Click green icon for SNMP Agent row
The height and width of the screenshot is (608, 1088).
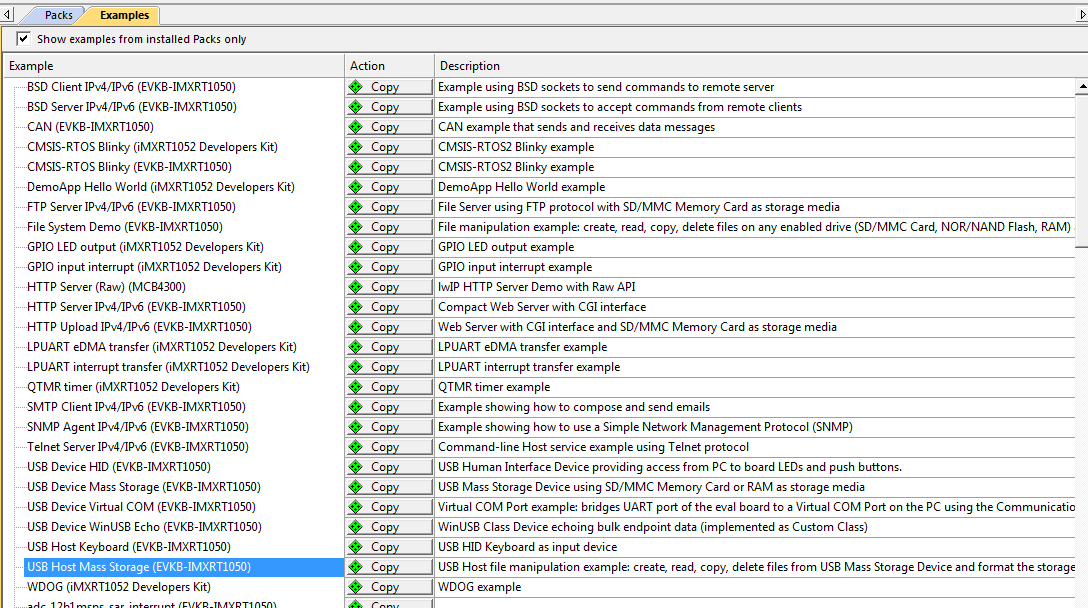tap(356, 427)
